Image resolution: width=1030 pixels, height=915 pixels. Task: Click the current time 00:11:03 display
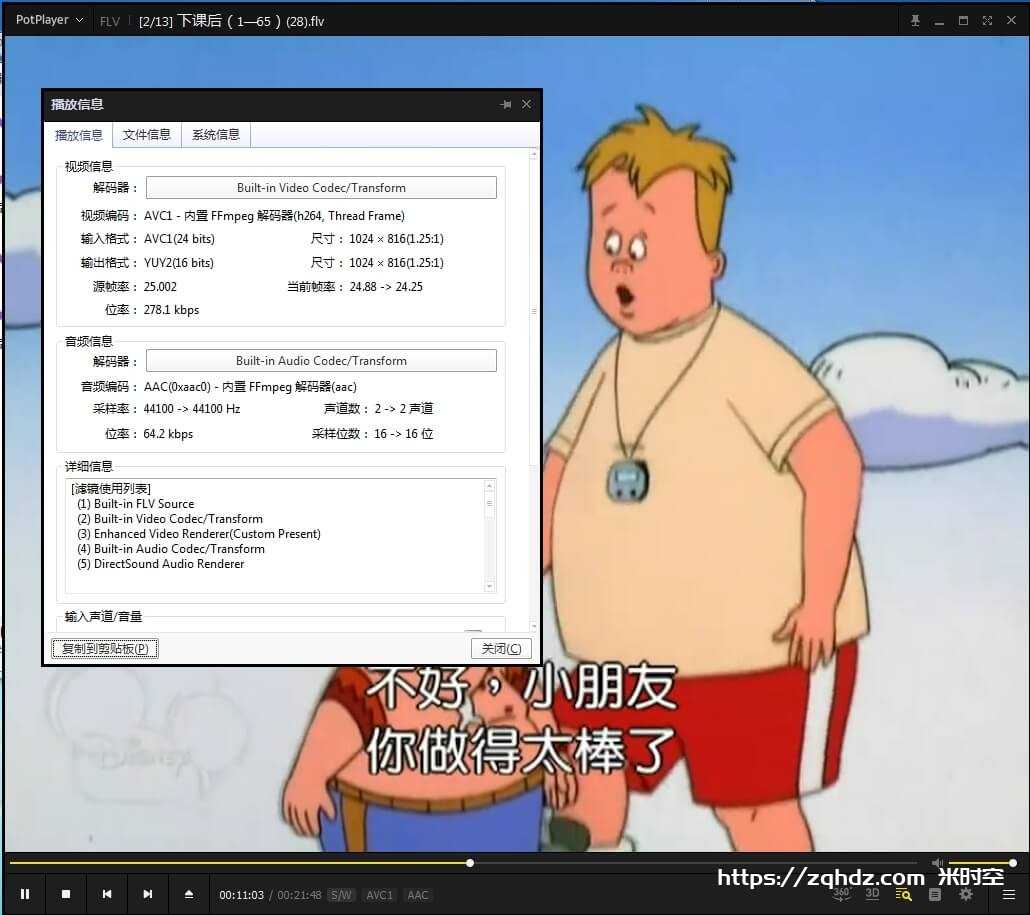[x=242, y=895]
